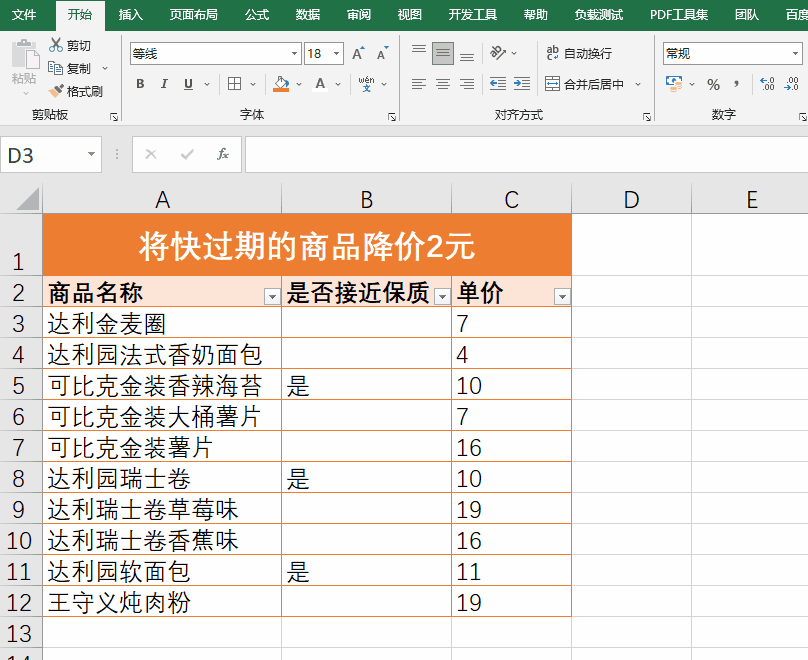Click the orientation angled text icon
Screen dimensions: 808x660
(x=497, y=53)
